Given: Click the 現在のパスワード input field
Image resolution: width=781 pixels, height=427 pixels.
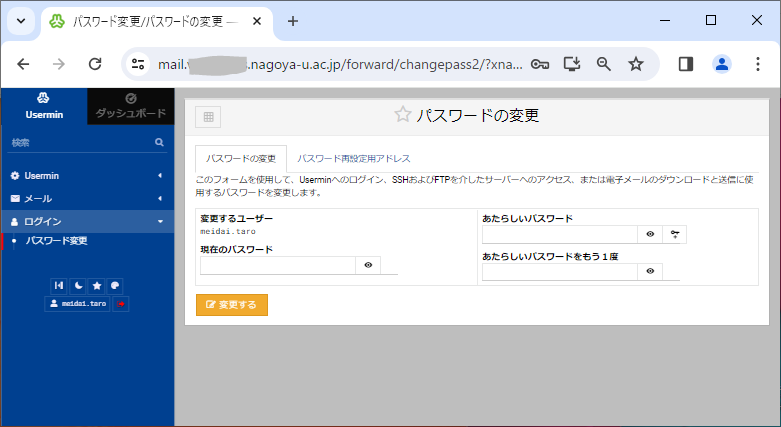Looking at the screenshot, I should [x=278, y=265].
